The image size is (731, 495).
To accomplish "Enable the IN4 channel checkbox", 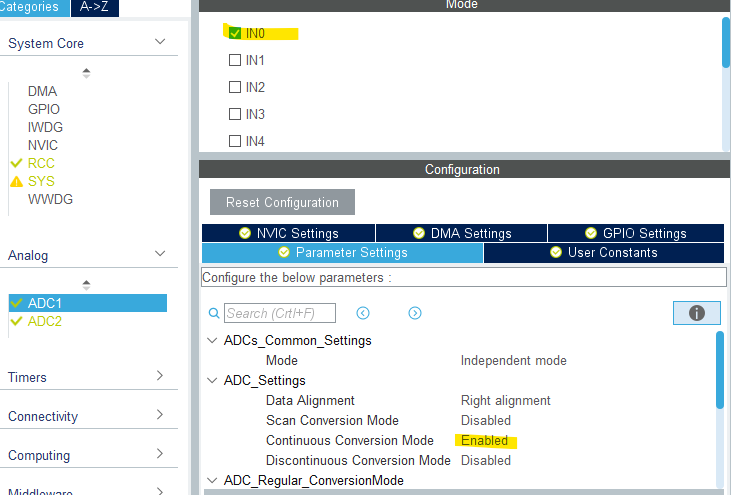I will (x=235, y=141).
